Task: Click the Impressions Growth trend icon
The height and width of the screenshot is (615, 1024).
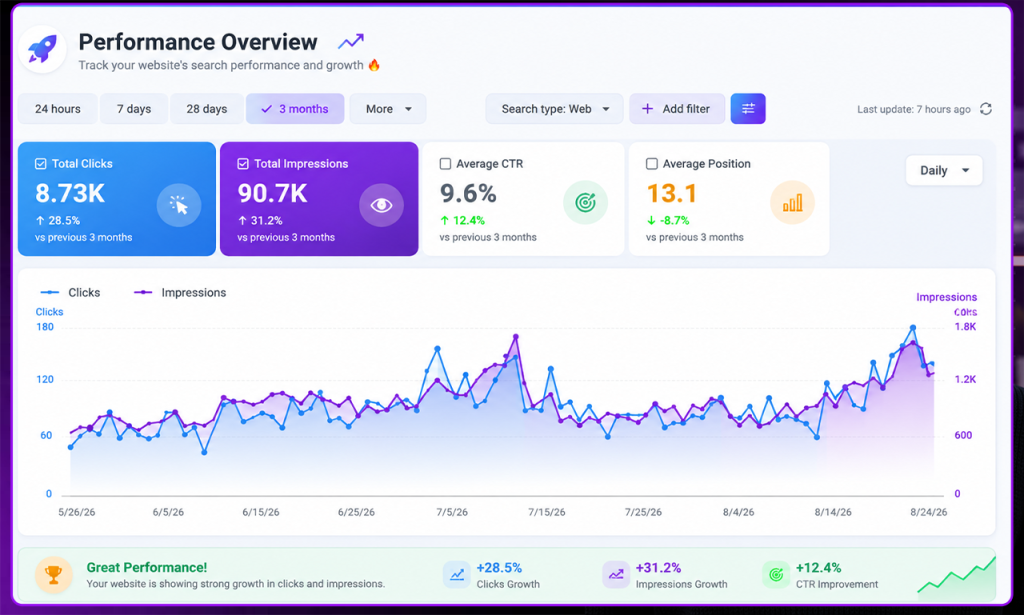Action: click(616, 575)
